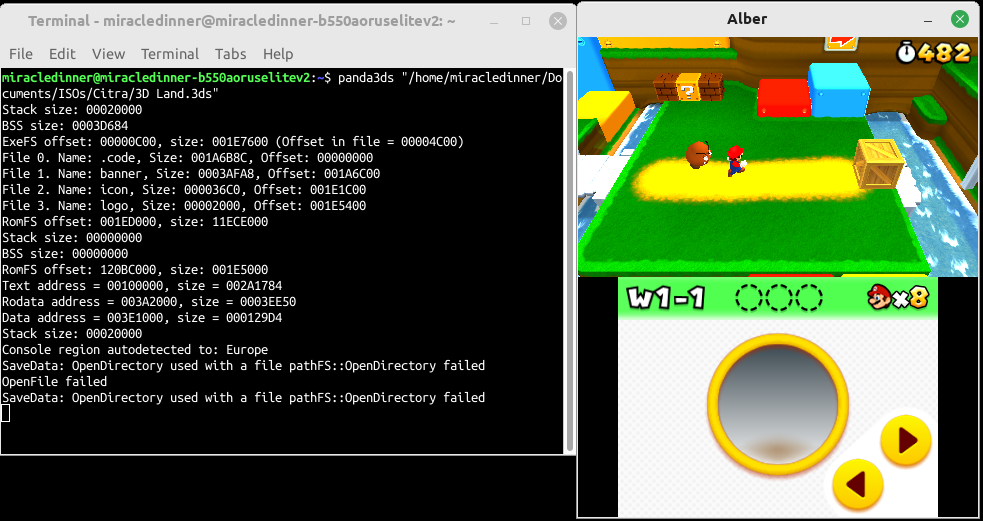Image resolution: width=983 pixels, height=521 pixels.
Task: Click the 'File 1. Name: banner' line
Action: point(191,174)
